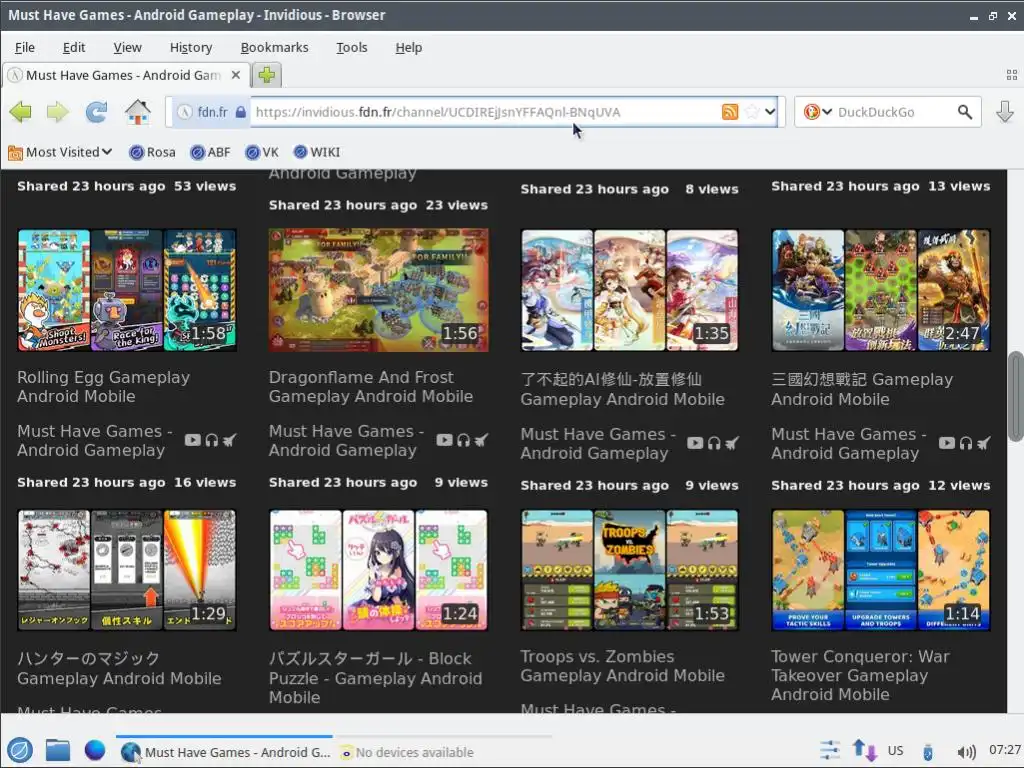Open YouTube link icon for 了不起的AI修仙 video
Image resolution: width=1024 pixels, height=768 pixels.
[x=696, y=443]
